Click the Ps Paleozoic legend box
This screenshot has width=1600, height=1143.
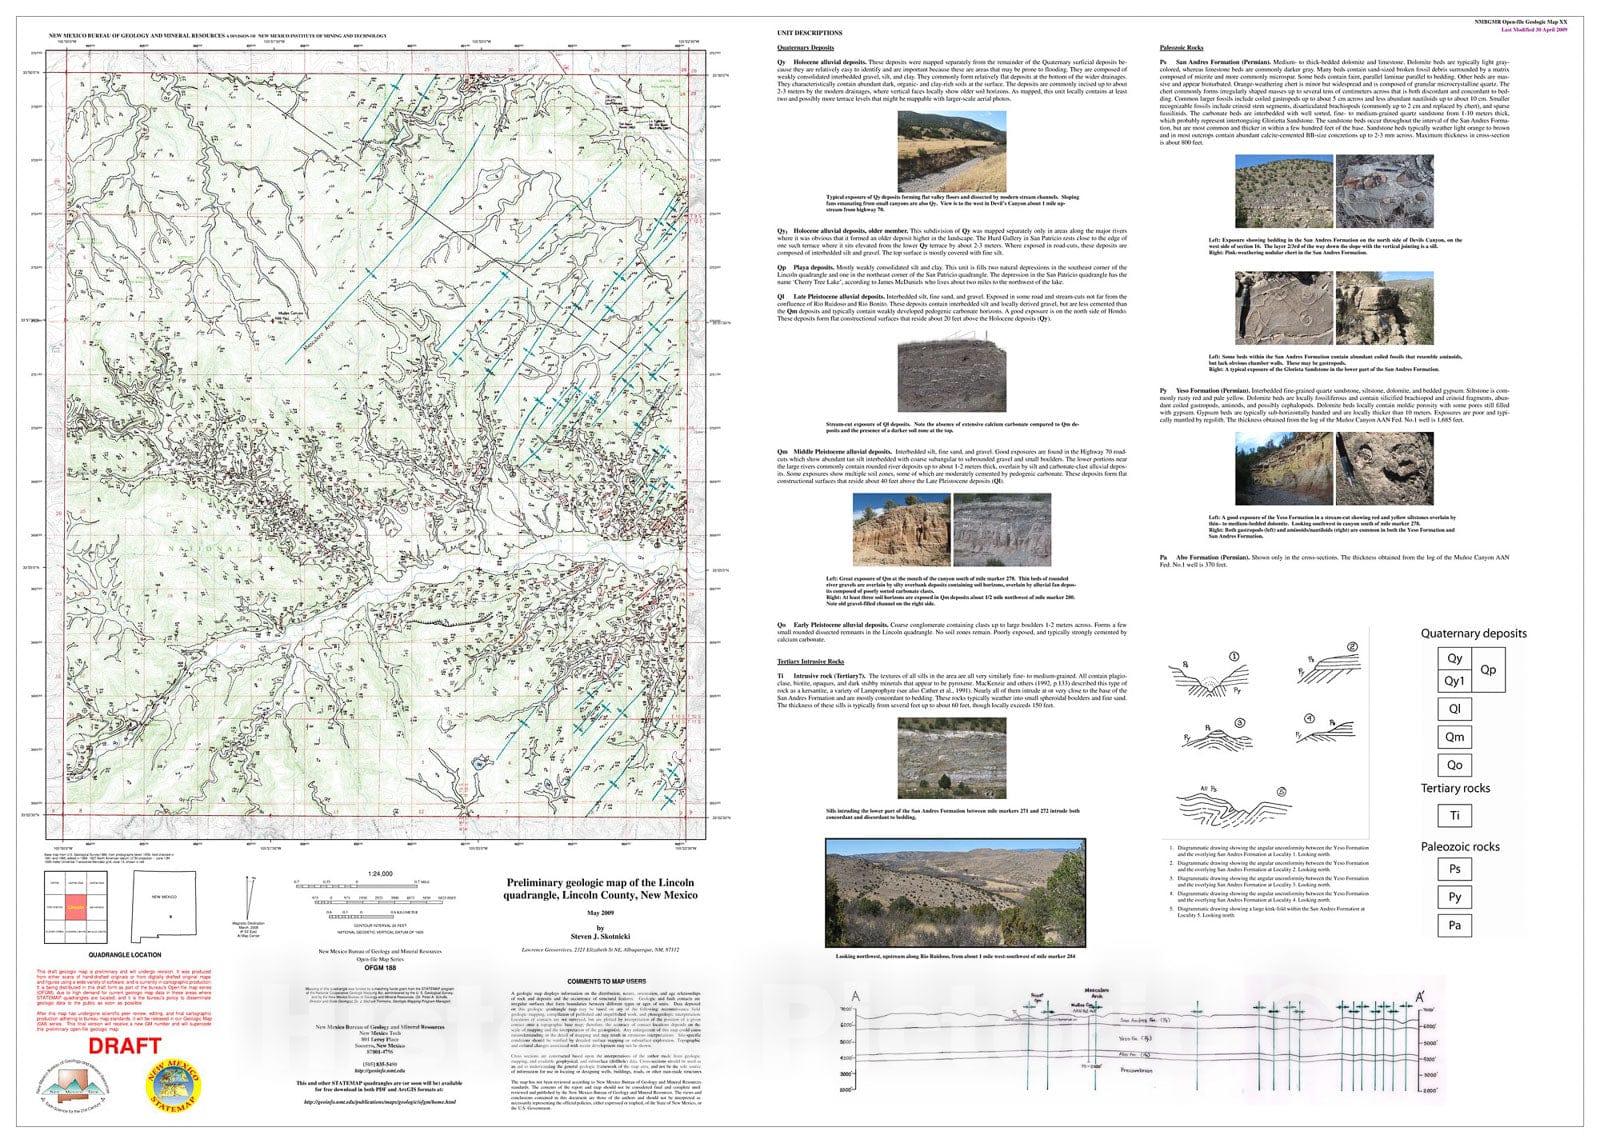(1454, 869)
